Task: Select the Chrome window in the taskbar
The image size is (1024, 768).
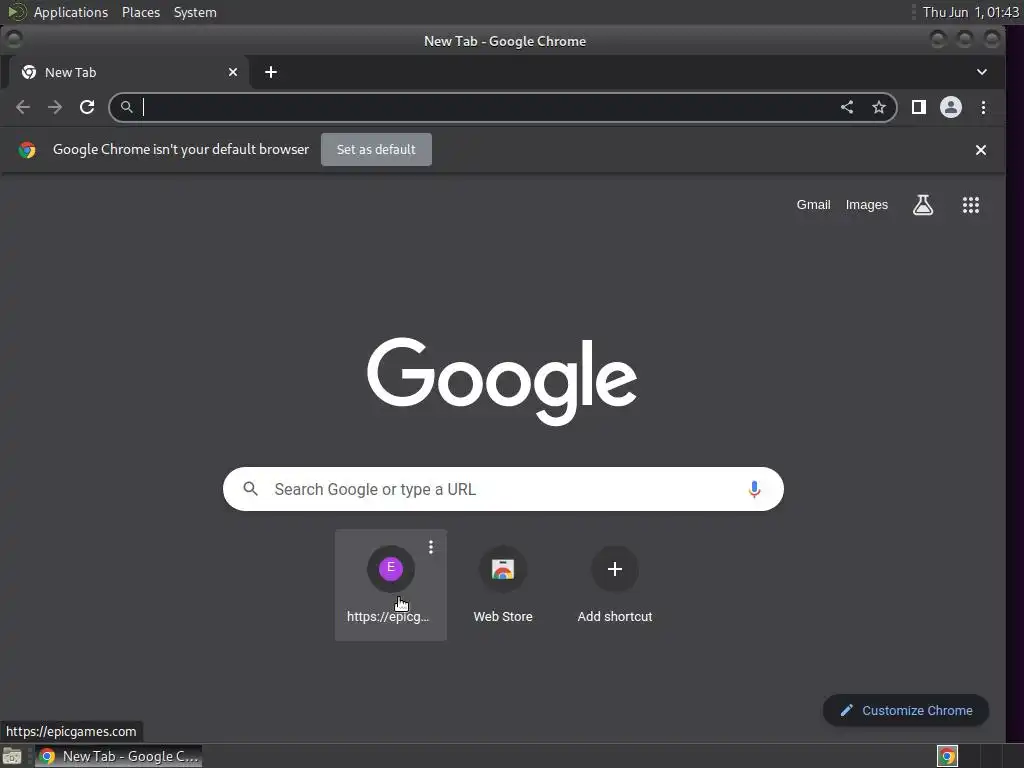Action: pyautogui.click(x=118, y=756)
